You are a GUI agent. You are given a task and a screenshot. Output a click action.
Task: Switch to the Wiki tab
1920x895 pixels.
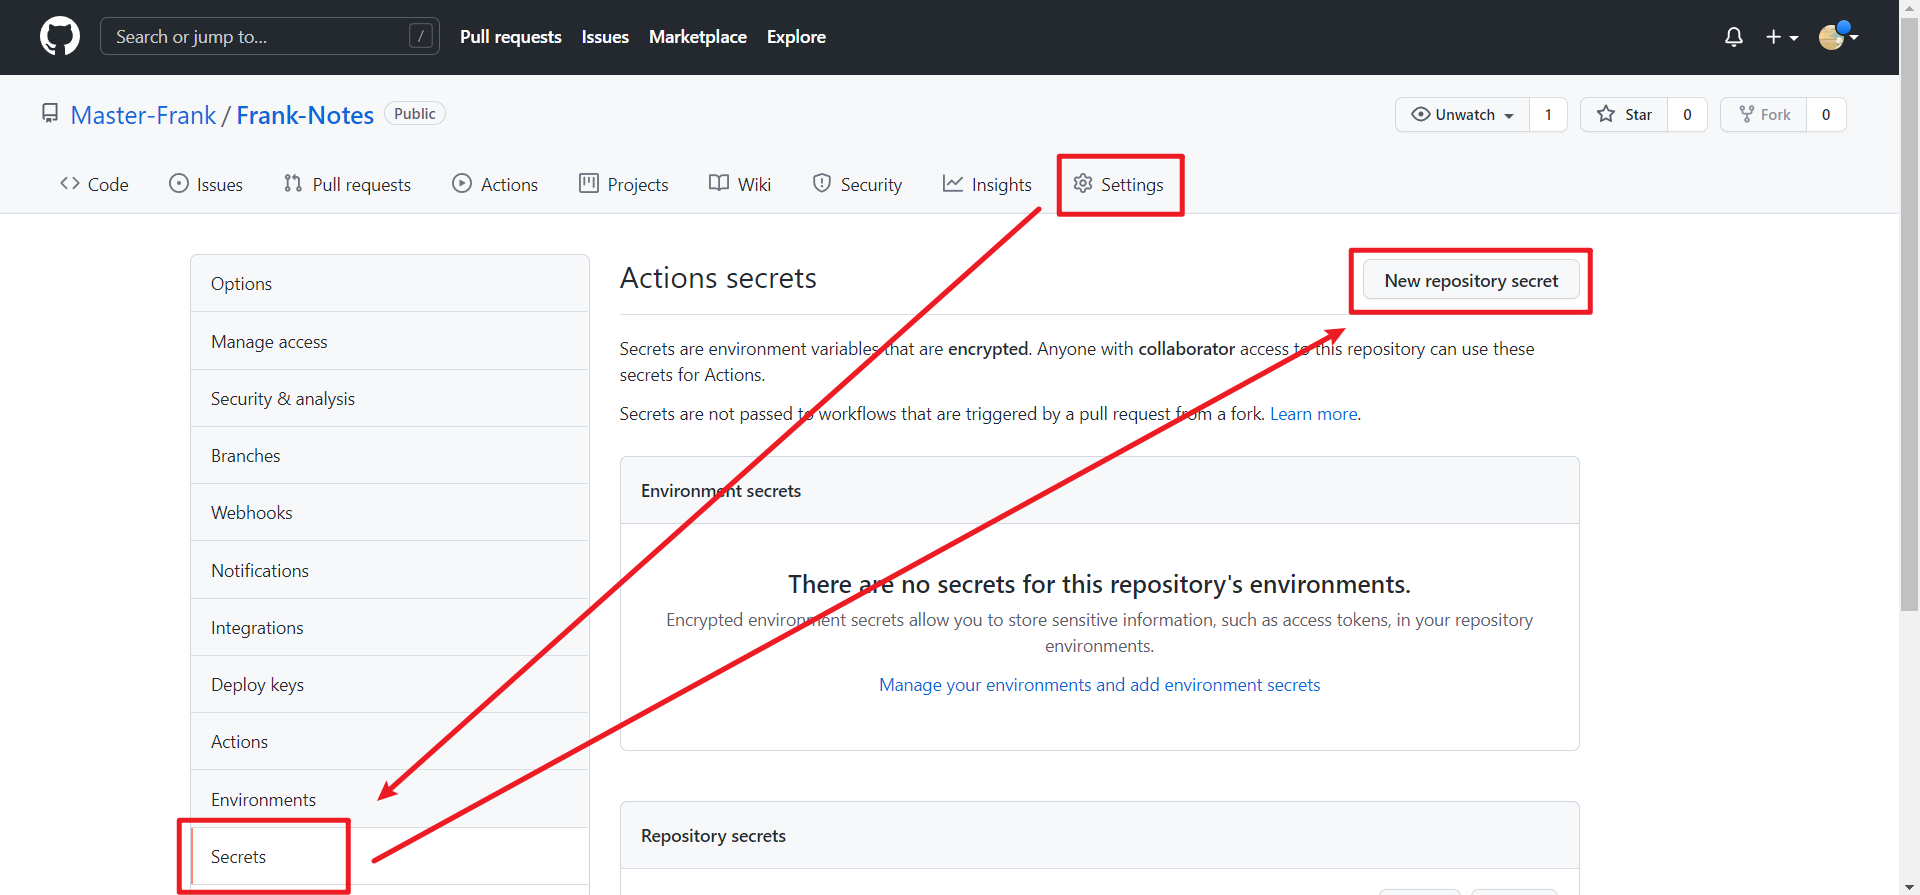(x=740, y=184)
